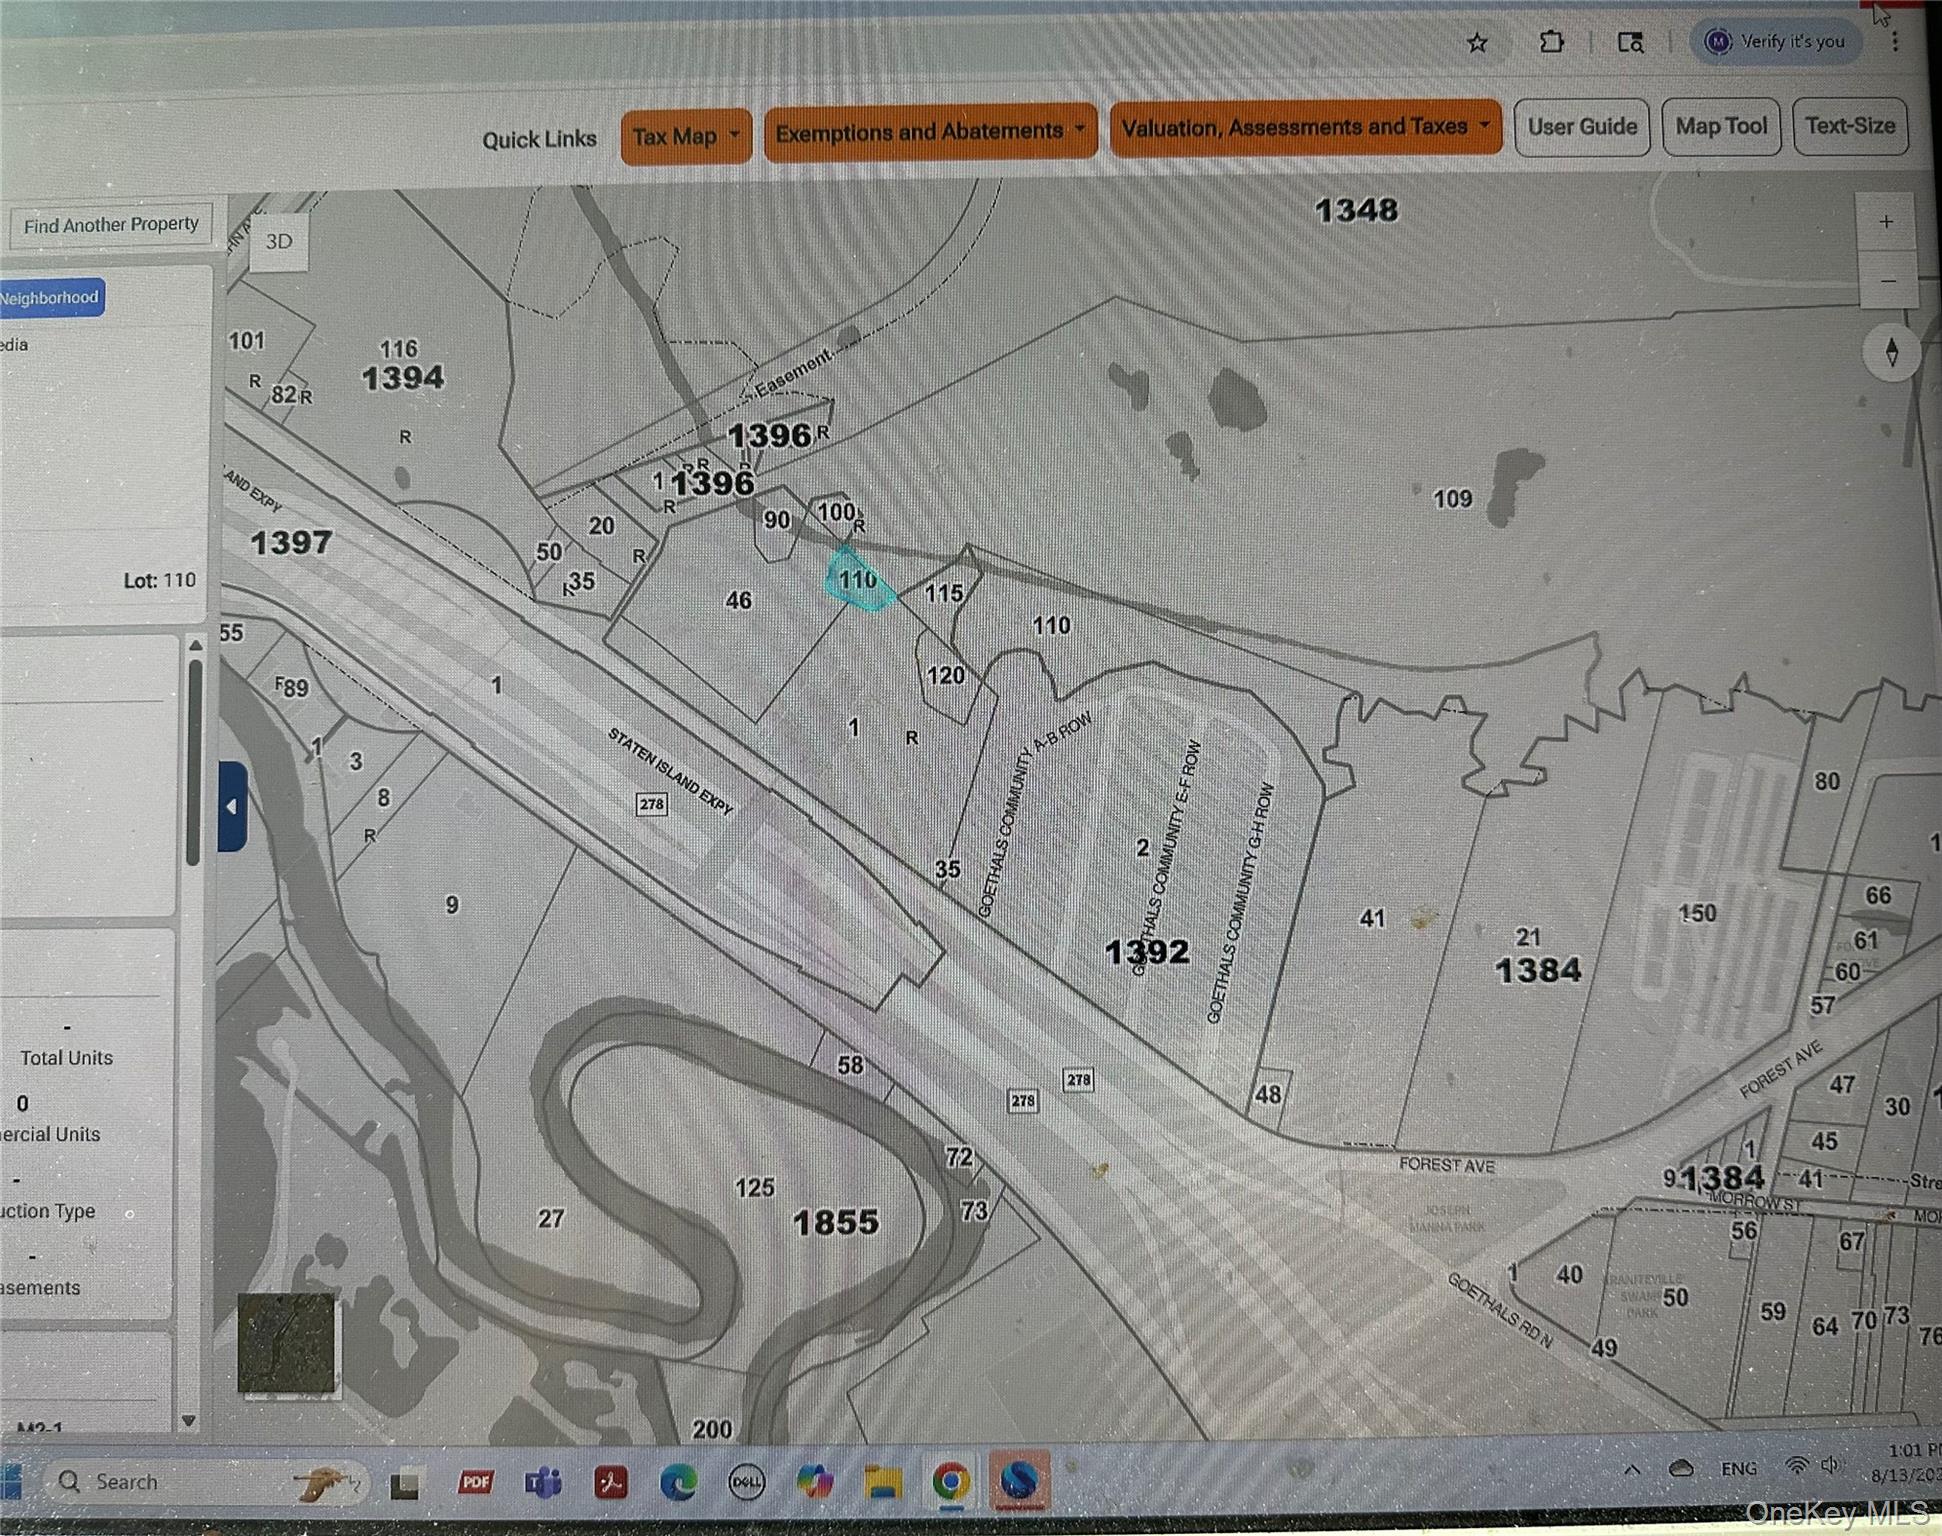Open Valuation, Assessments and Taxes dropdown
The width and height of the screenshot is (1942, 1536).
tap(1303, 127)
